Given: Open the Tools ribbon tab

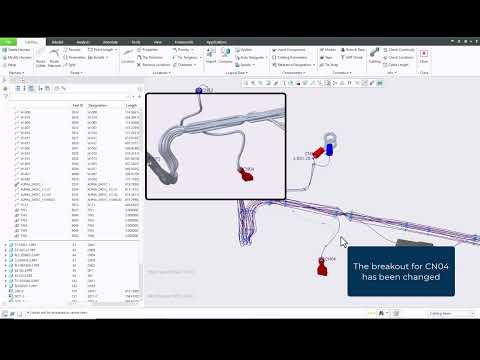Looking at the screenshot, I should pos(136,42).
